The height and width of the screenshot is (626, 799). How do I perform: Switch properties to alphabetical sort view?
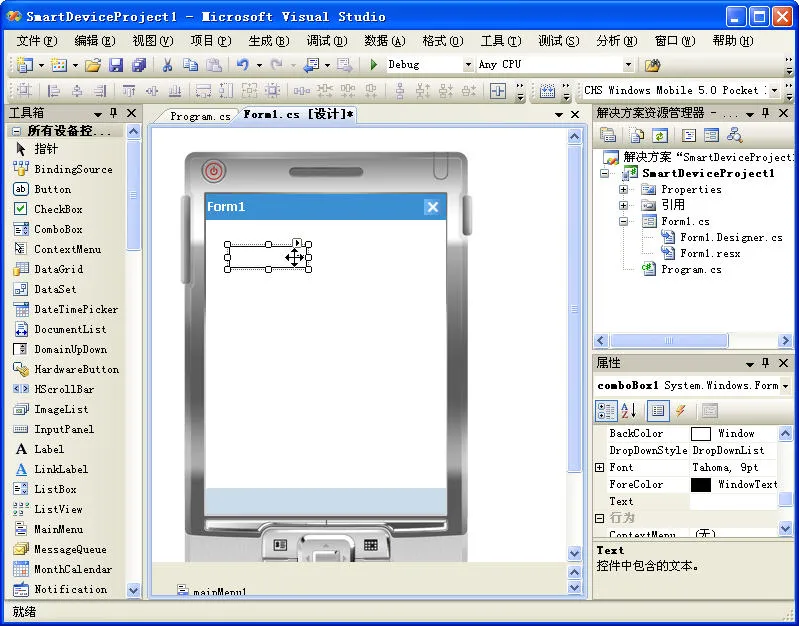[629, 410]
